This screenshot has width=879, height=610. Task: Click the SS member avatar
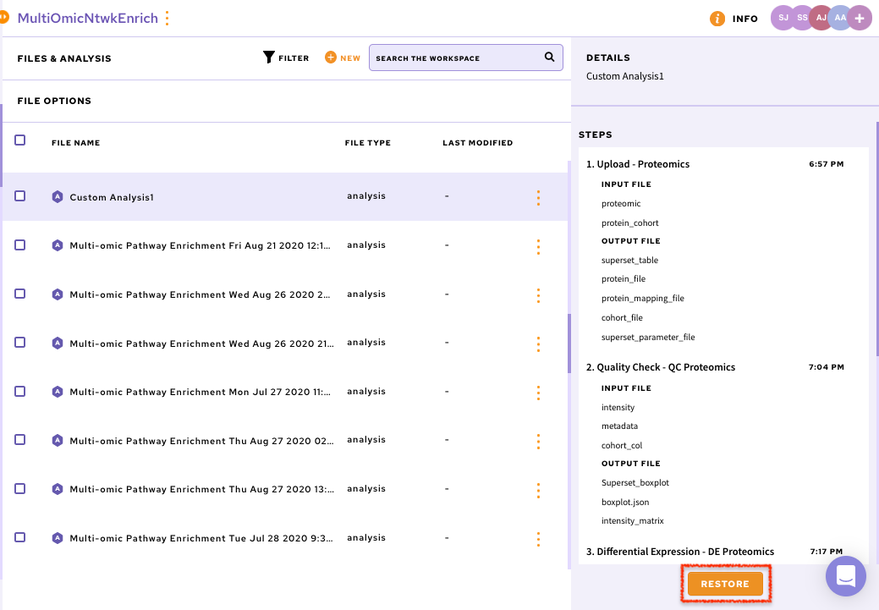click(802, 18)
